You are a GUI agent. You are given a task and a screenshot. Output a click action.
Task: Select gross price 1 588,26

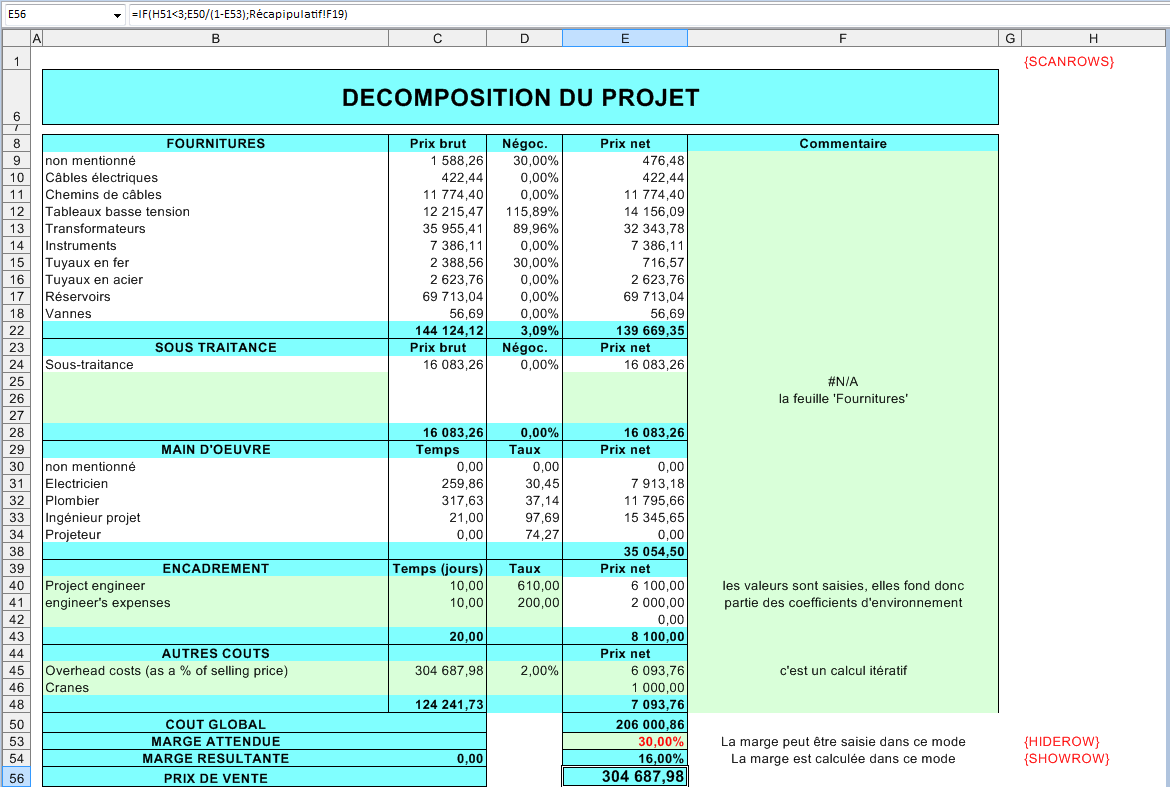coord(437,160)
